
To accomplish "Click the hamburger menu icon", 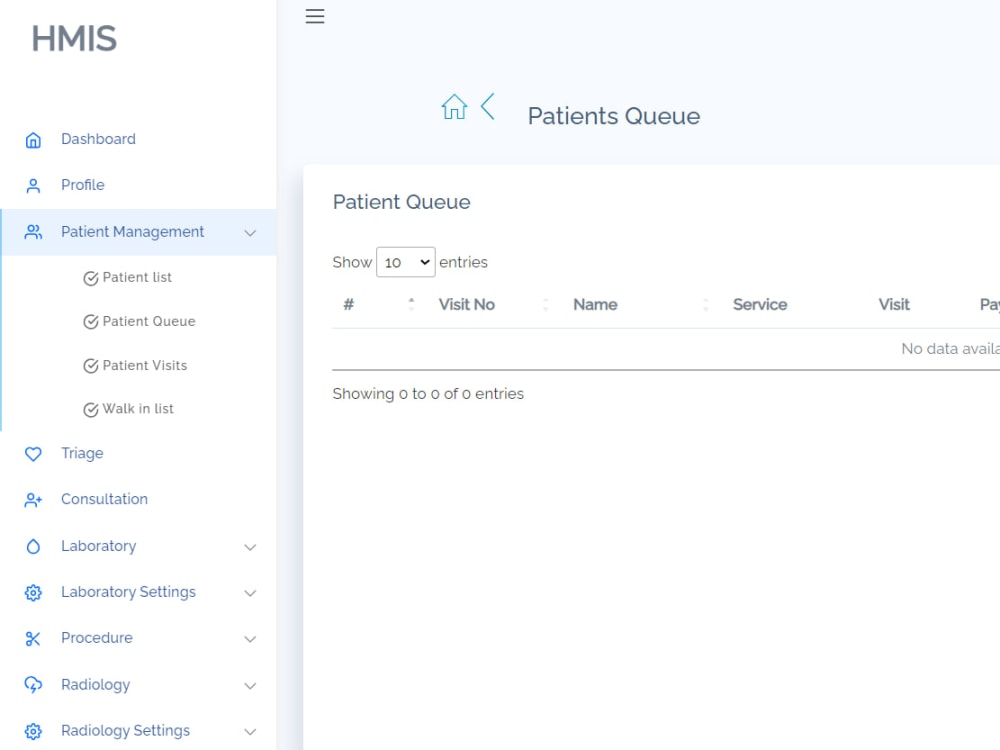I will (x=314, y=16).
